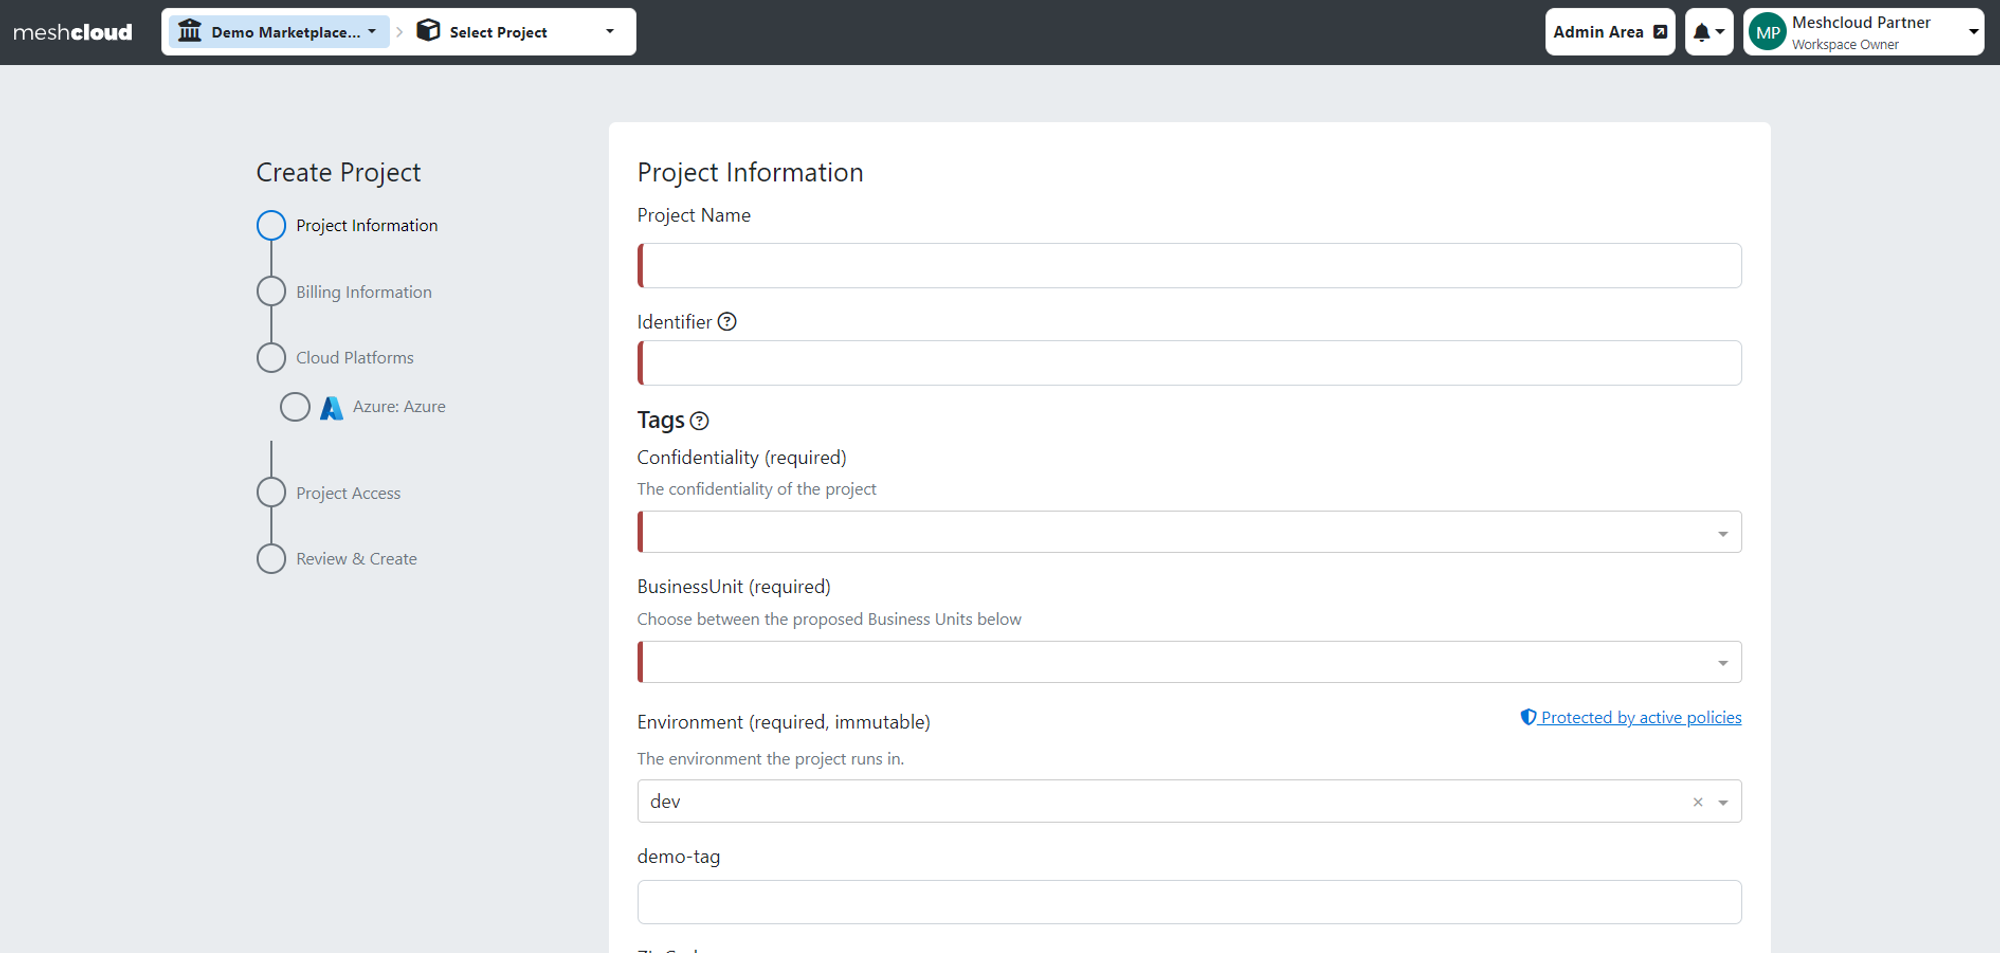2000x953 pixels.
Task: Click 'Environment (required, immutable)' label
Action: [x=784, y=722]
